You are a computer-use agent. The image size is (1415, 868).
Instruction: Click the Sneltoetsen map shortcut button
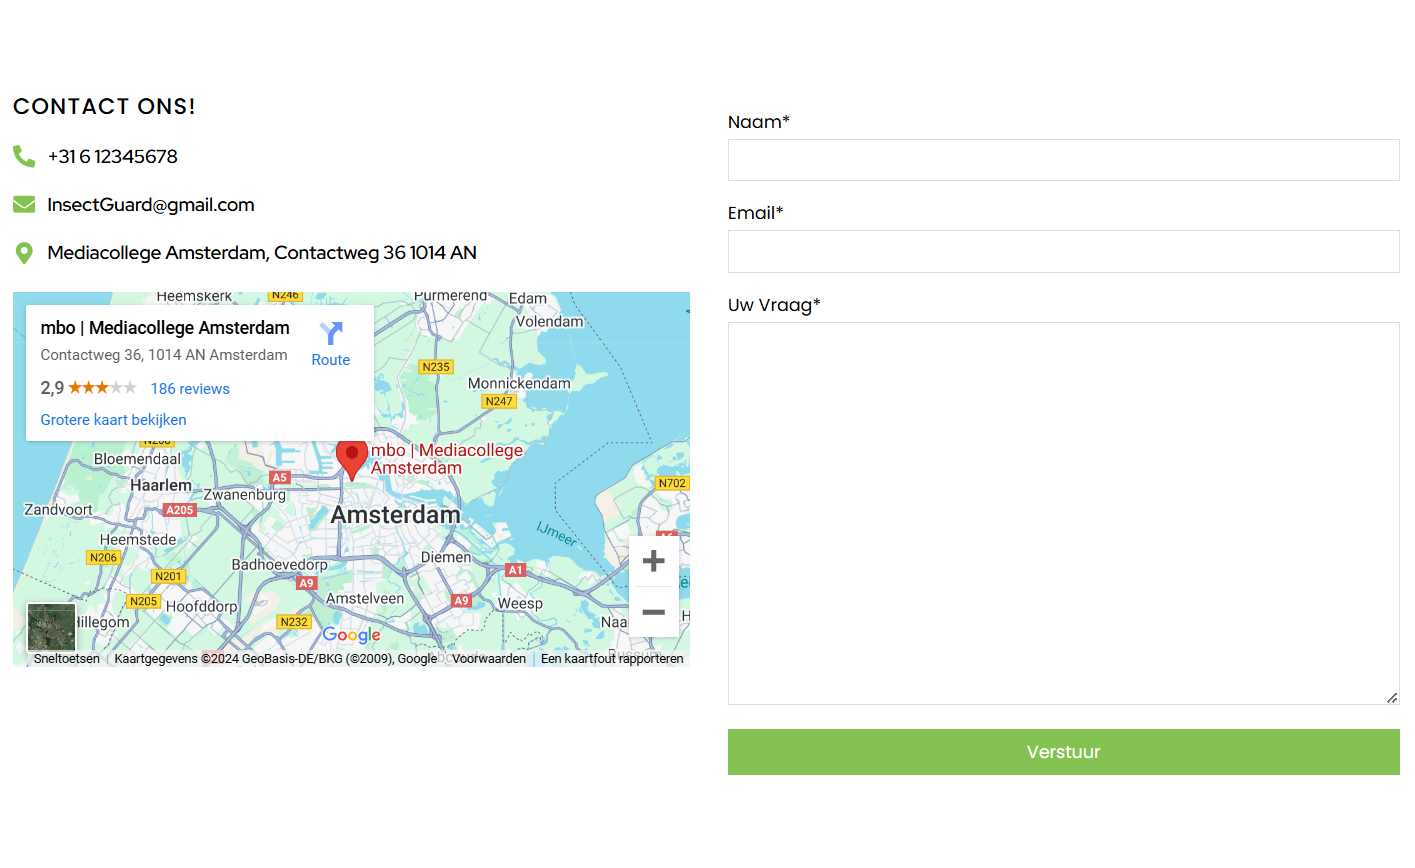tap(67, 659)
